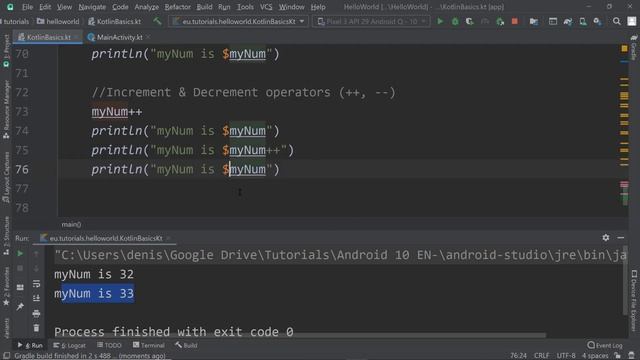Open the Refactor menu
This screenshot has height=360, width=640.
click(x=177, y=7)
